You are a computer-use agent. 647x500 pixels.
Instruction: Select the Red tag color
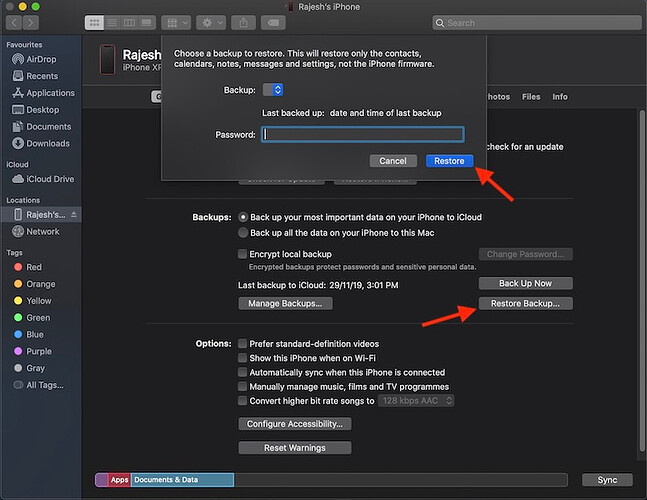point(34,267)
